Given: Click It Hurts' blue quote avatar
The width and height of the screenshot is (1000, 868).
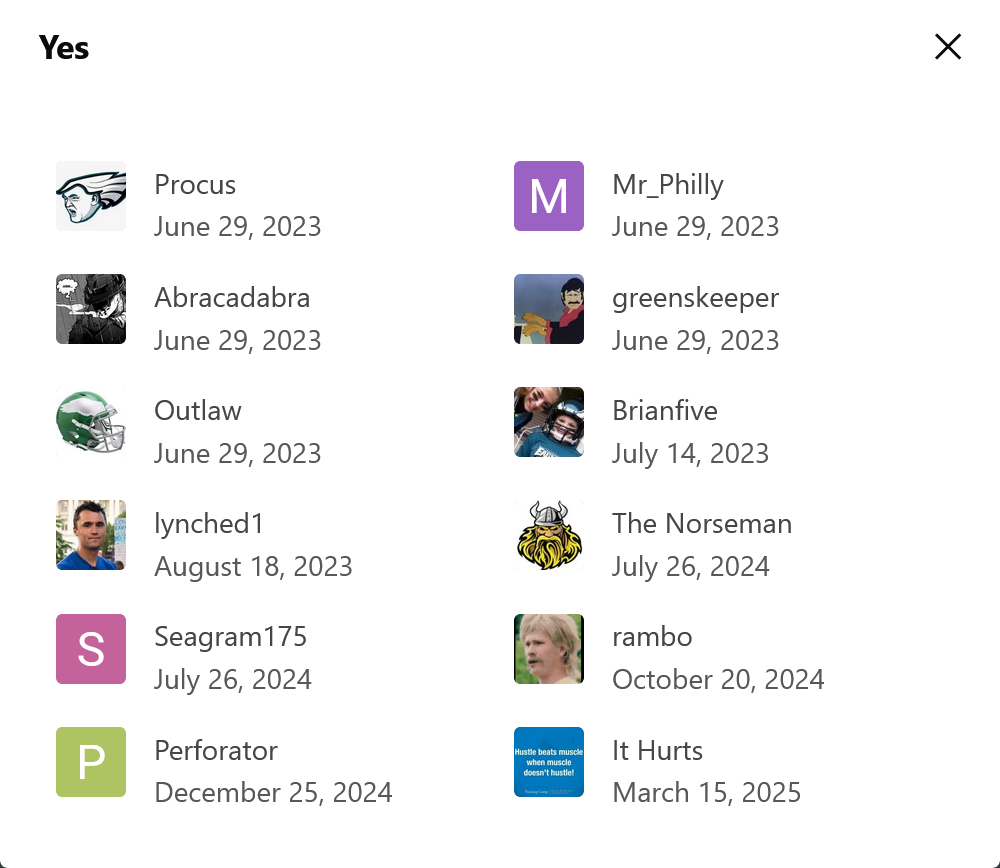Looking at the screenshot, I should (x=549, y=762).
